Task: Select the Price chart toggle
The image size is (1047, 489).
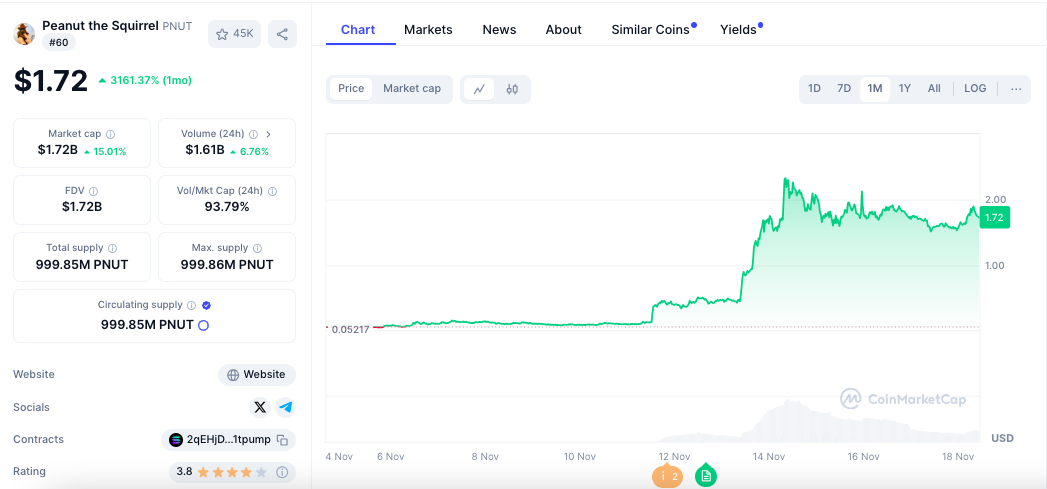Action: 351,89
